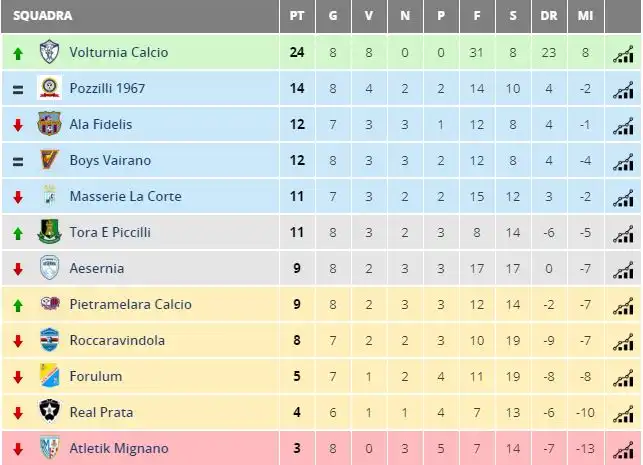Click the Tora E Piccilli team emblem
Viewport: 643px width, 465px height.
50,232
